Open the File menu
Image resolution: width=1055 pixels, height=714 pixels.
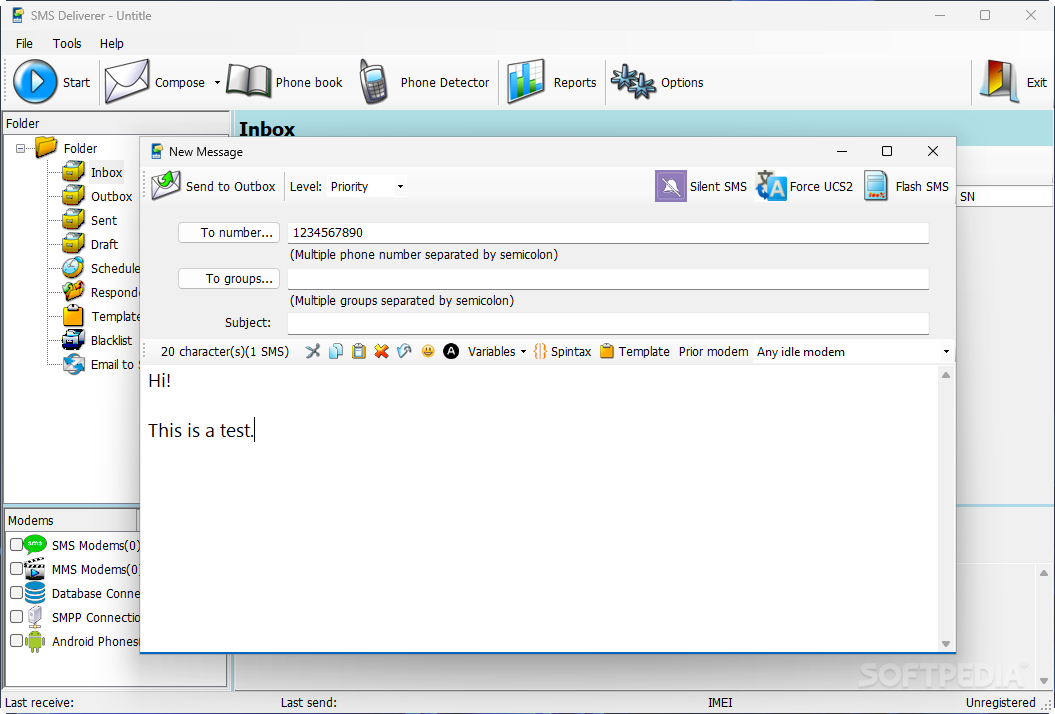coord(24,43)
